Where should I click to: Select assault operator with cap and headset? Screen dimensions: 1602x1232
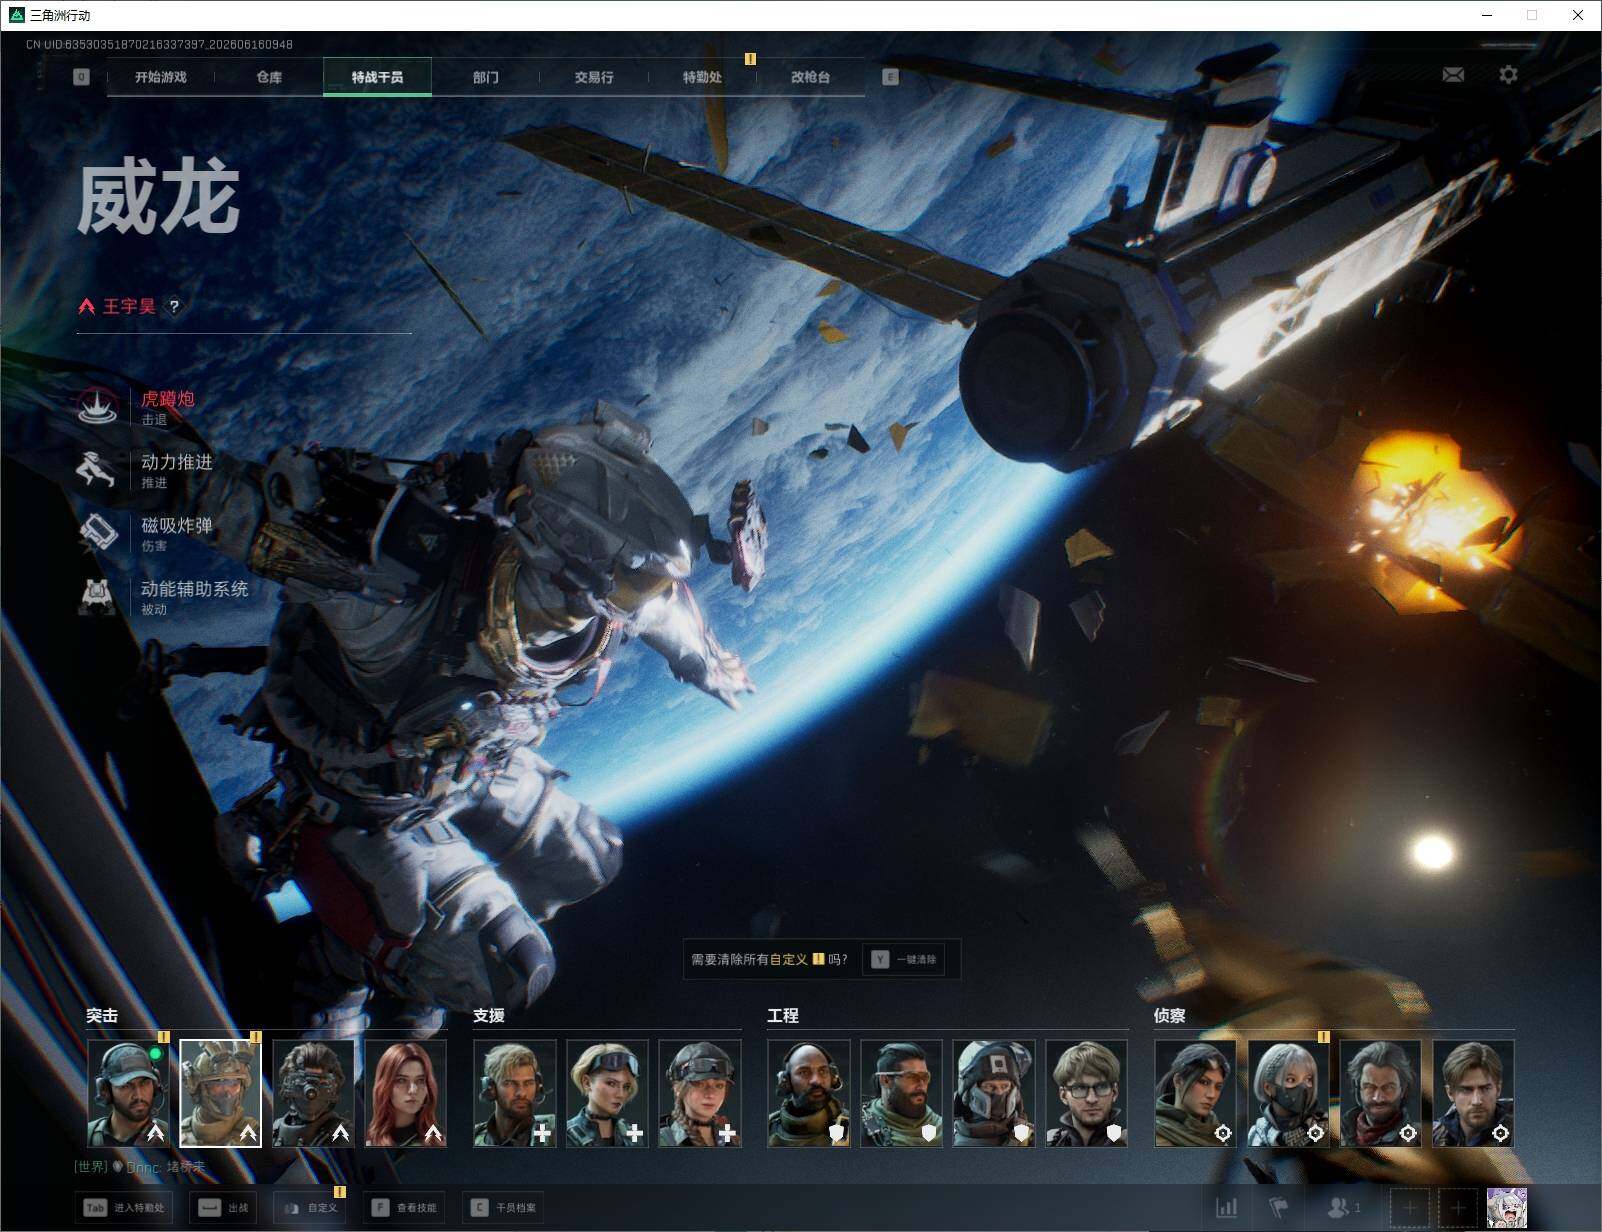127,1093
